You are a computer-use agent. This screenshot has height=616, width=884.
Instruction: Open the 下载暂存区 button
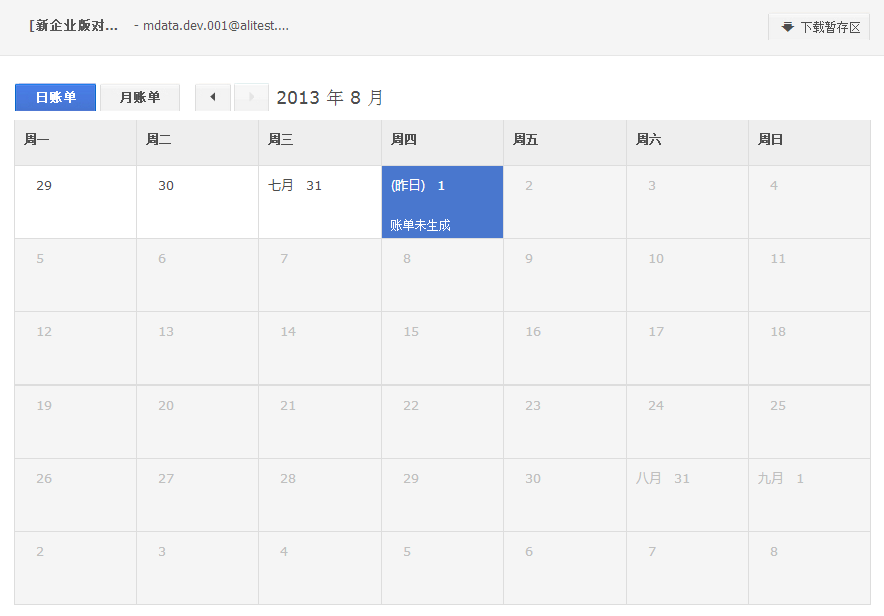pyautogui.click(x=819, y=27)
